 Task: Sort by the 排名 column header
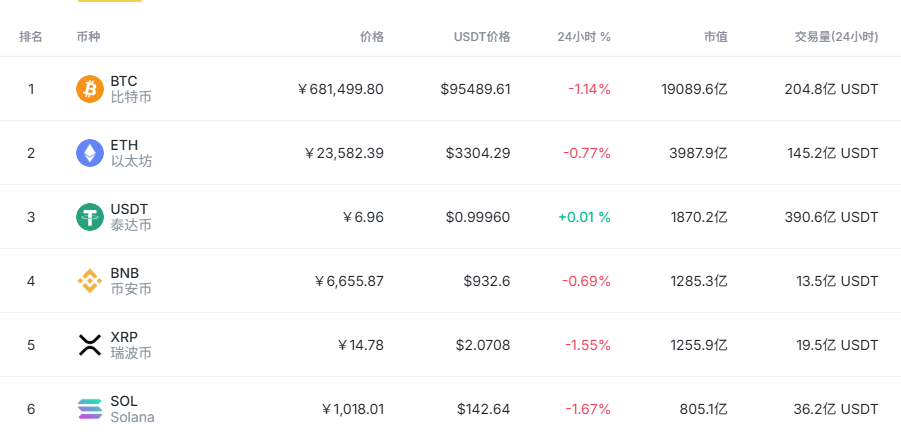(31, 37)
